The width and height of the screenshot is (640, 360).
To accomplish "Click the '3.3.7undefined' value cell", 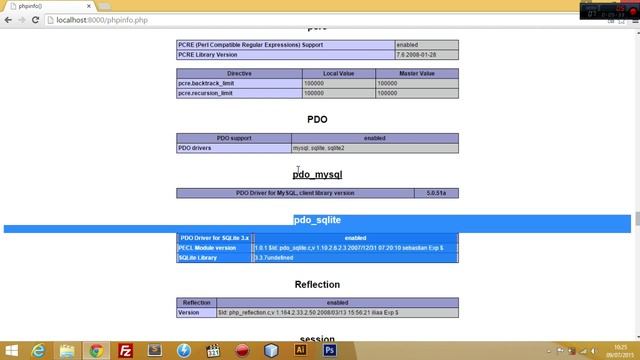I will (x=355, y=258).
